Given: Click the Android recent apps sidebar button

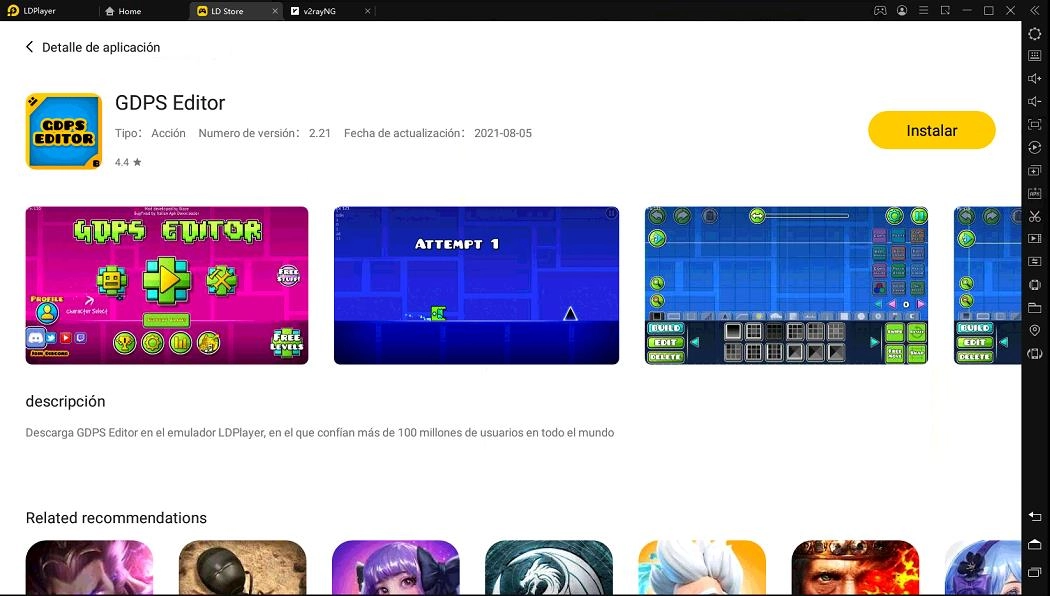Looking at the screenshot, I should pyautogui.click(x=1035, y=572).
